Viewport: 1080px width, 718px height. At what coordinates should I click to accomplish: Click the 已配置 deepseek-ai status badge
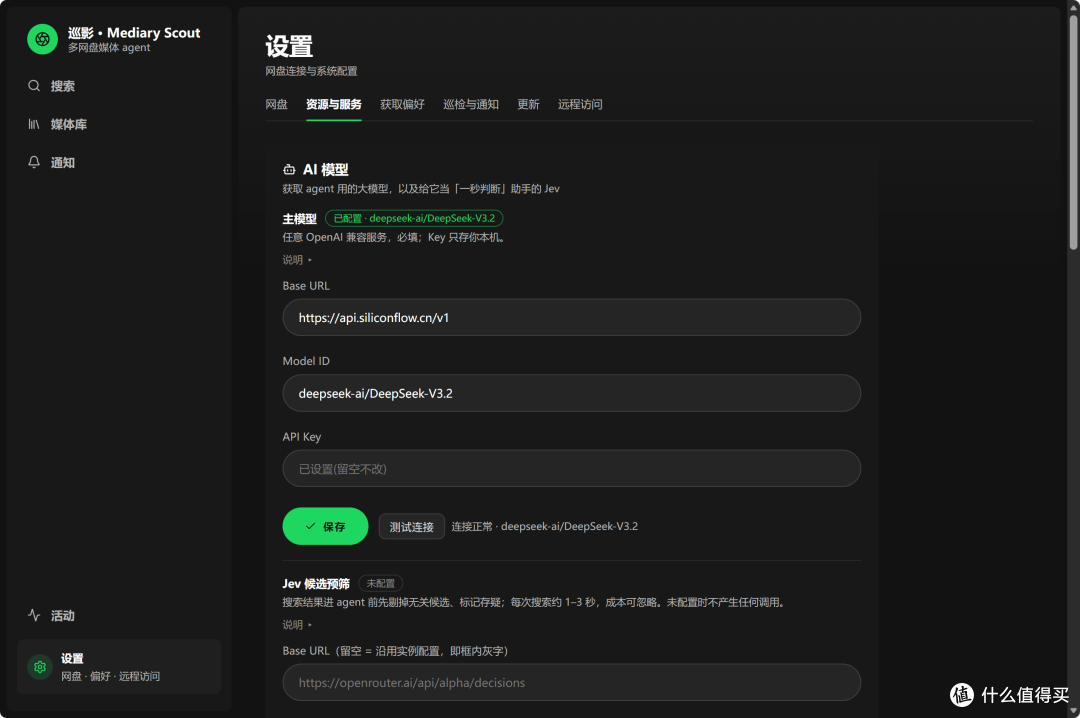click(x=414, y=218)
